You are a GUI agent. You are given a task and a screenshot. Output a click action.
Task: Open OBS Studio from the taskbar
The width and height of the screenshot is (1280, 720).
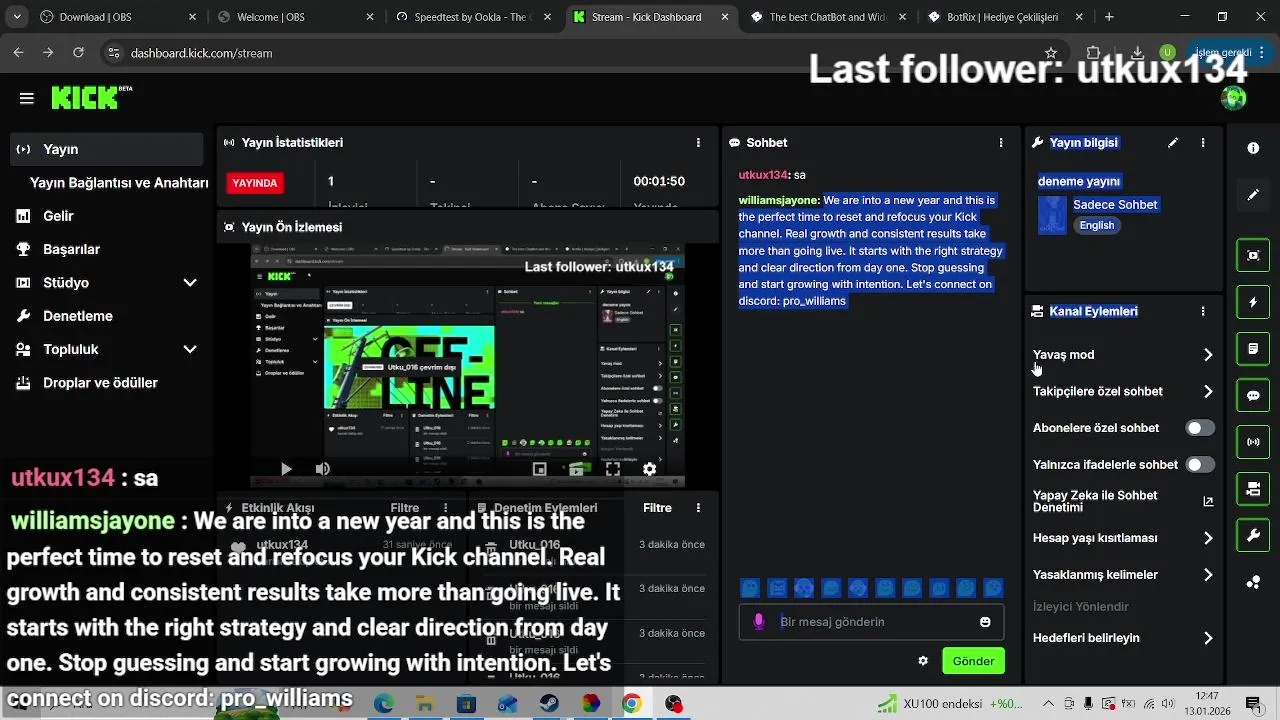(x=673, y=704)
